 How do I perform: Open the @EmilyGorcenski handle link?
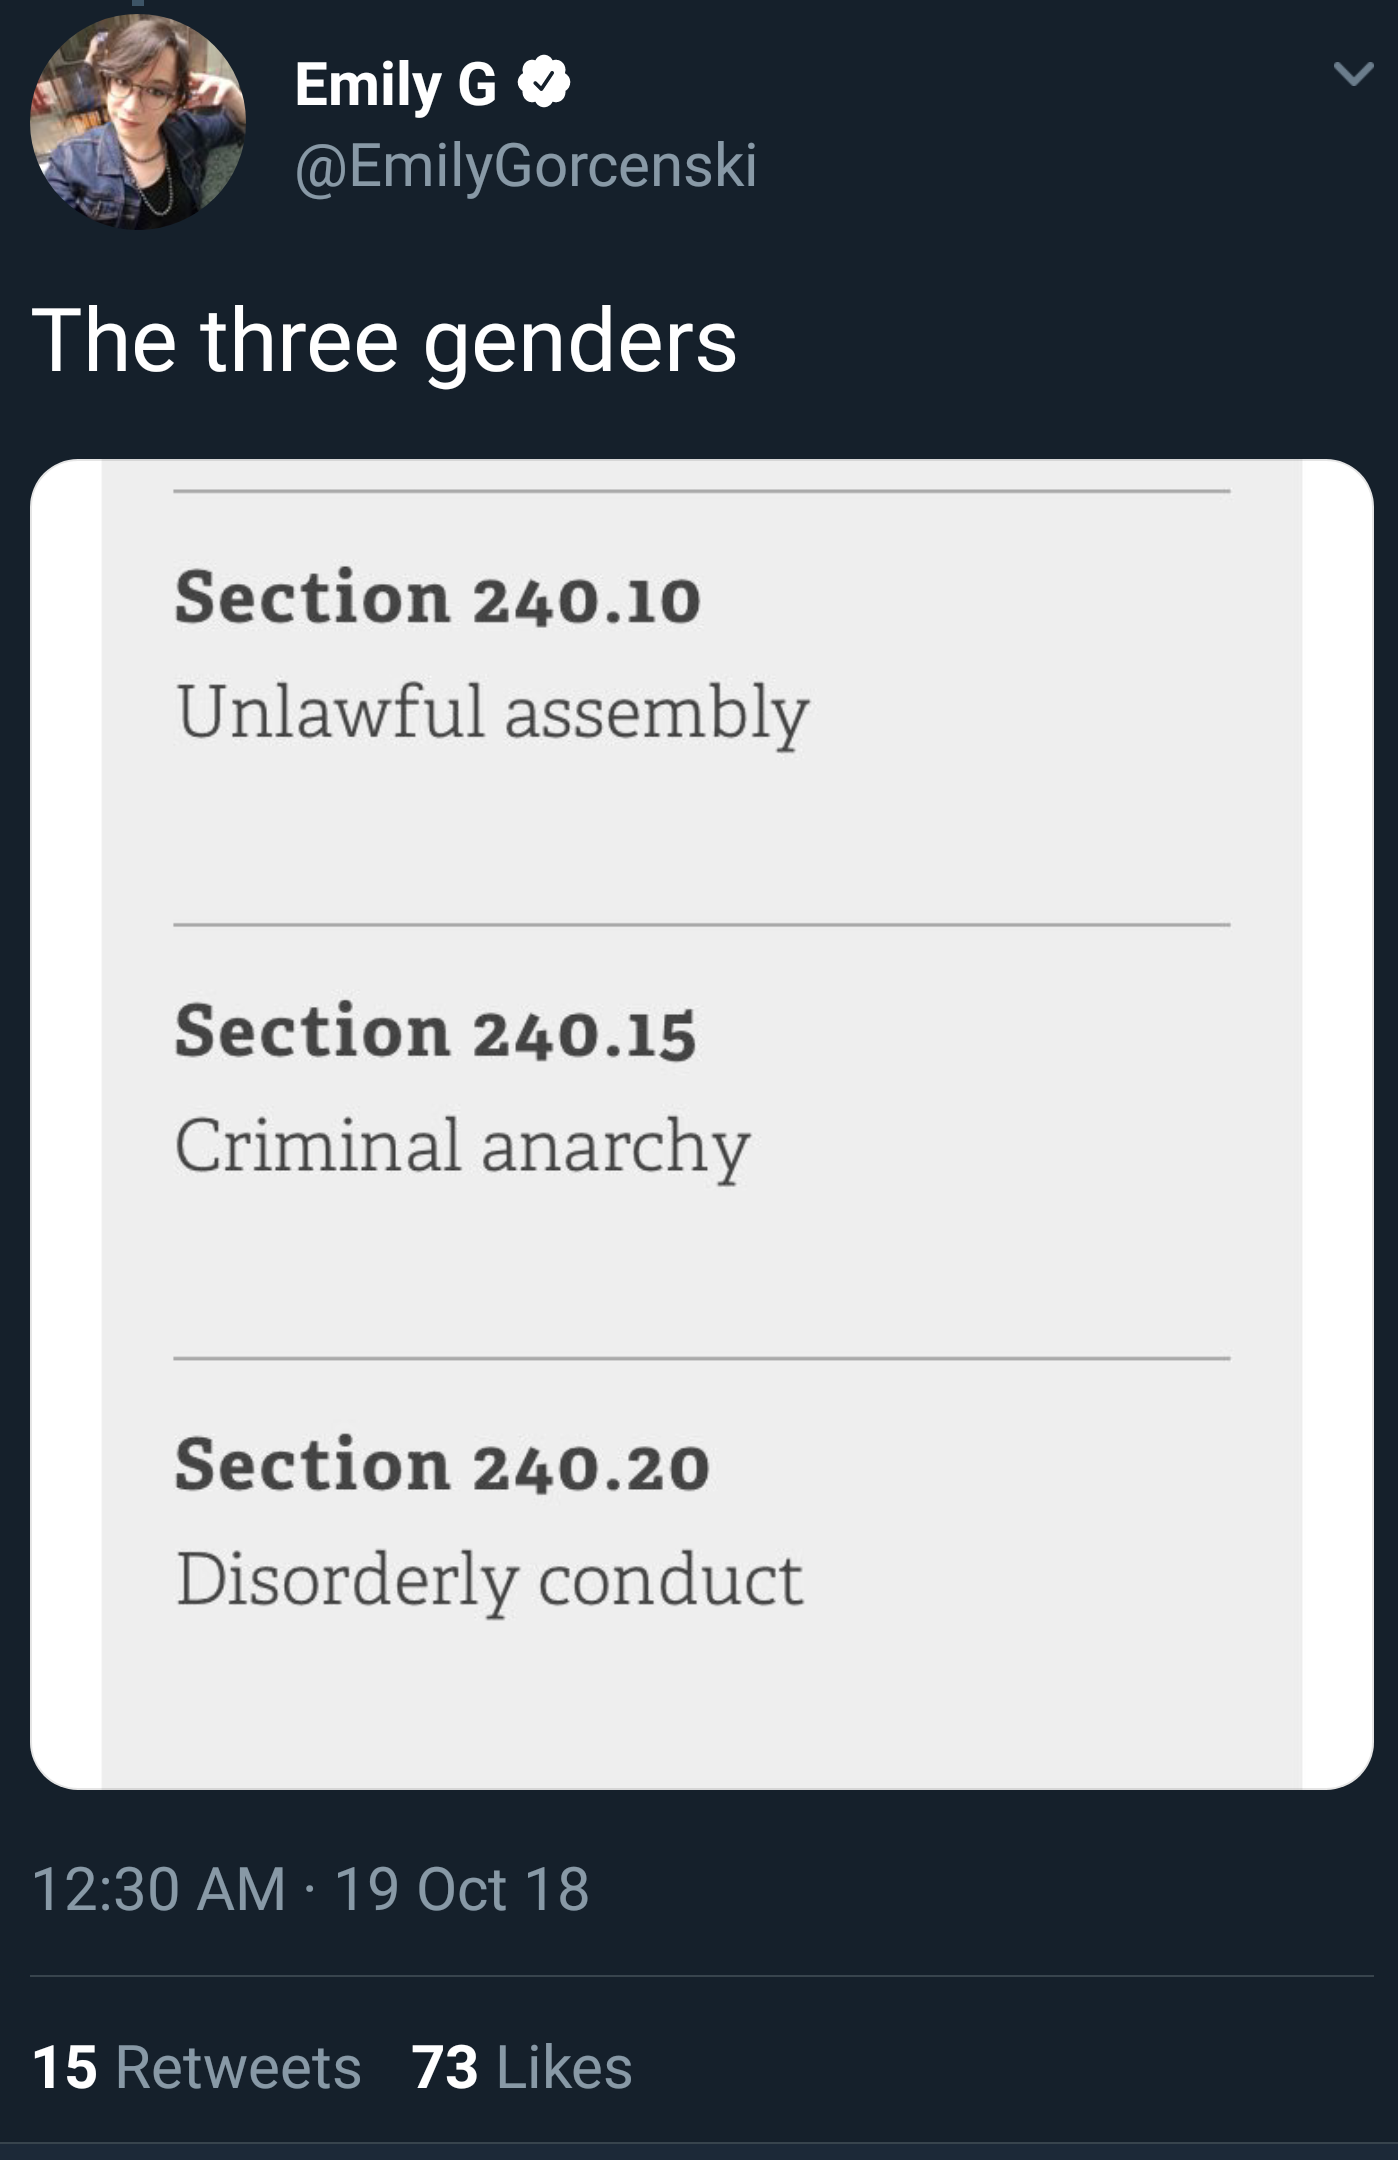[526, 165]
